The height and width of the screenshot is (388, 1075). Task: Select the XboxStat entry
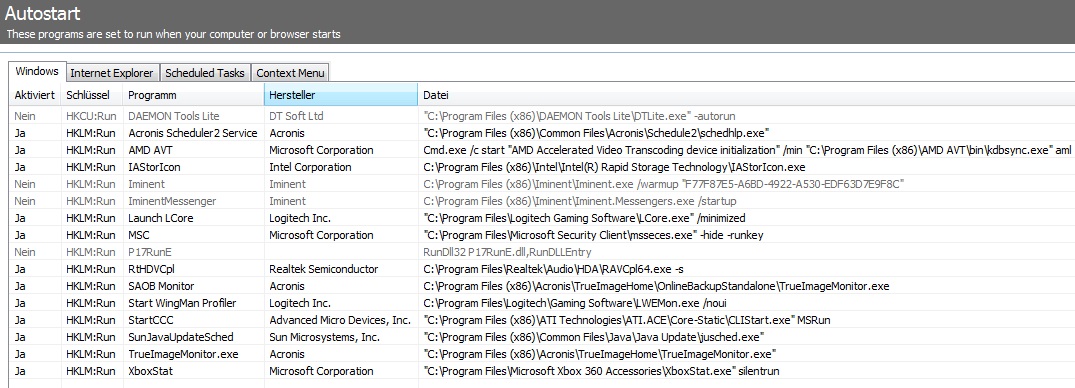tap(151, 371)
